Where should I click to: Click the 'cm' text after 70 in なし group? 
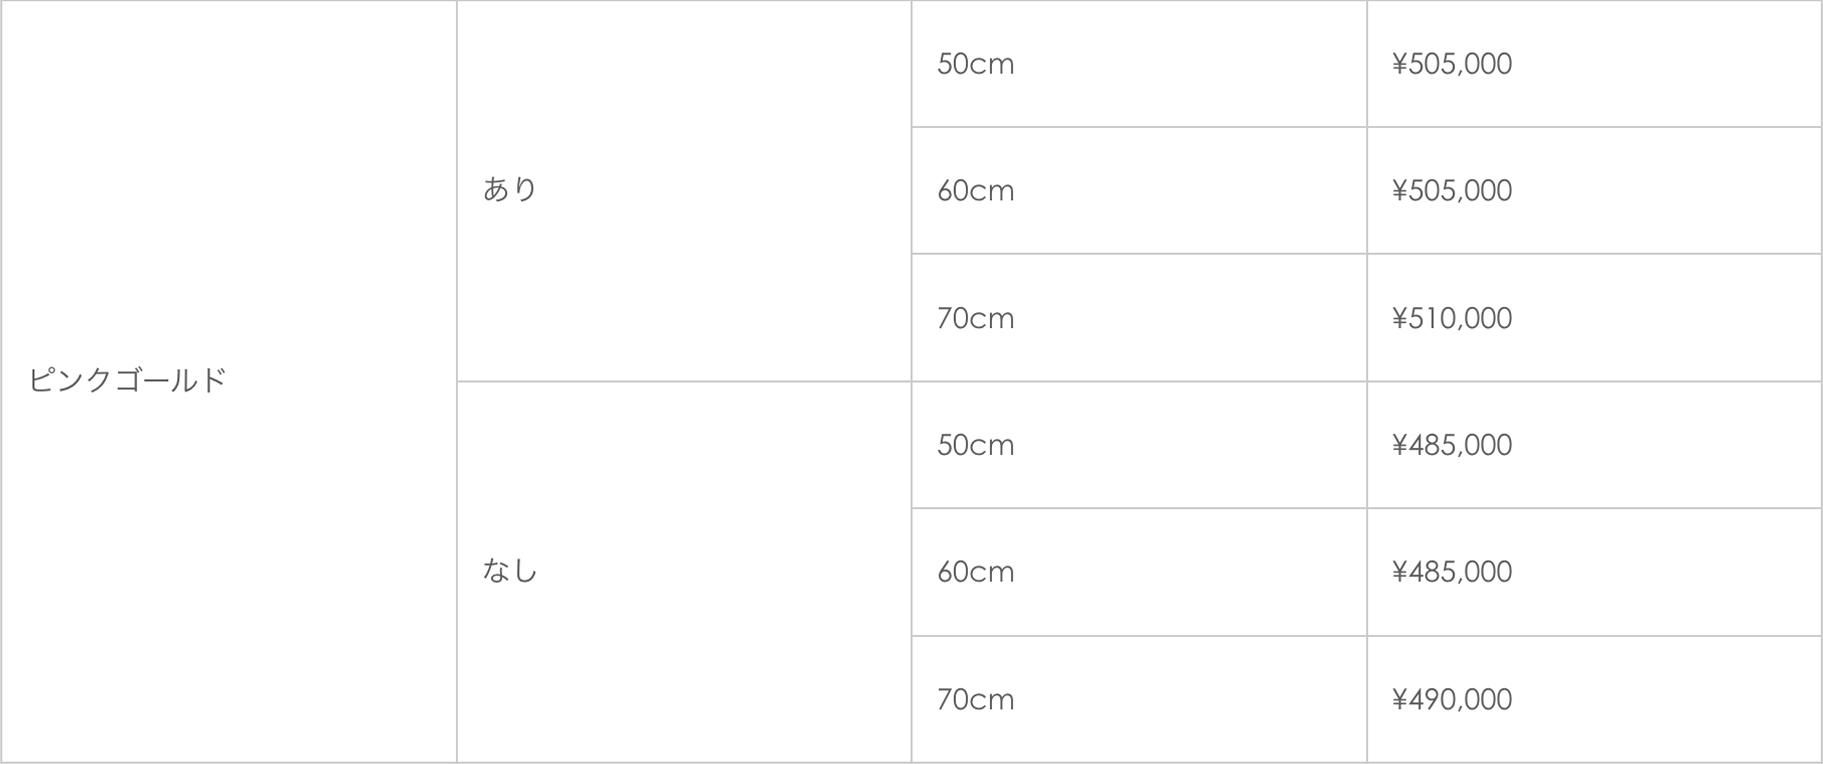coord(993,702)
